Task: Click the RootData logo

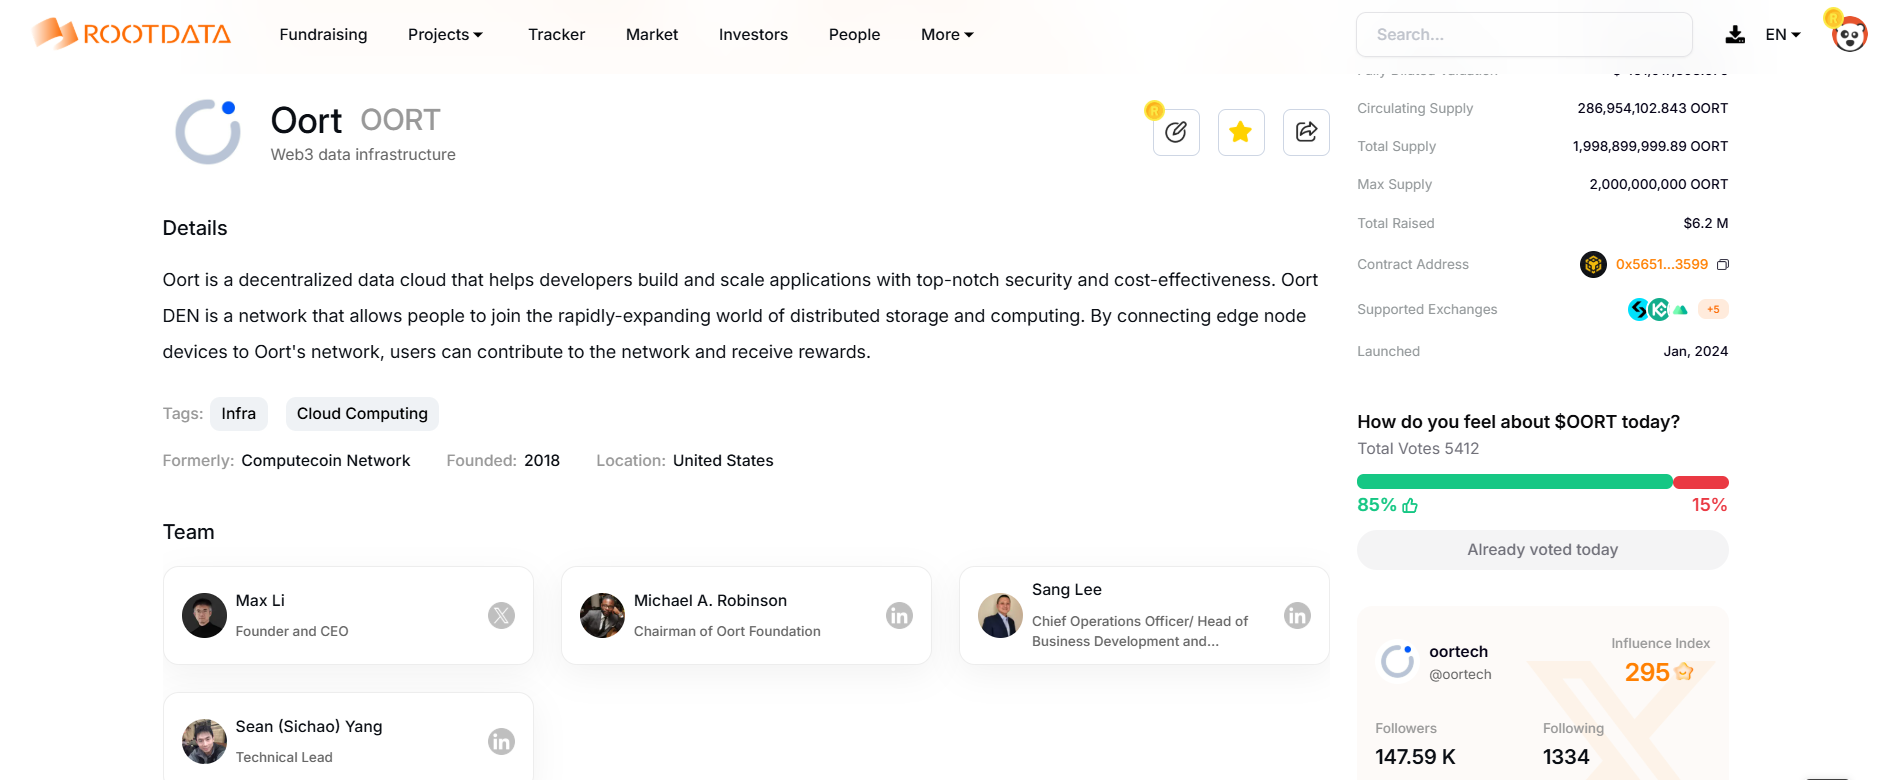Action: [131, 34]
